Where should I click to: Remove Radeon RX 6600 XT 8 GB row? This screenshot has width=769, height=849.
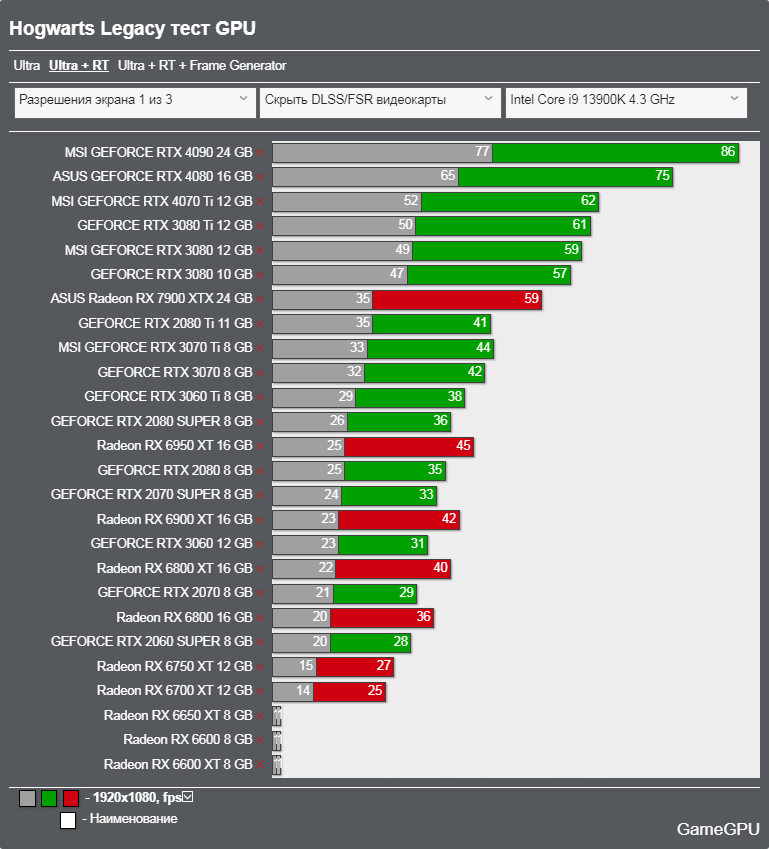[x=260, y=765]
